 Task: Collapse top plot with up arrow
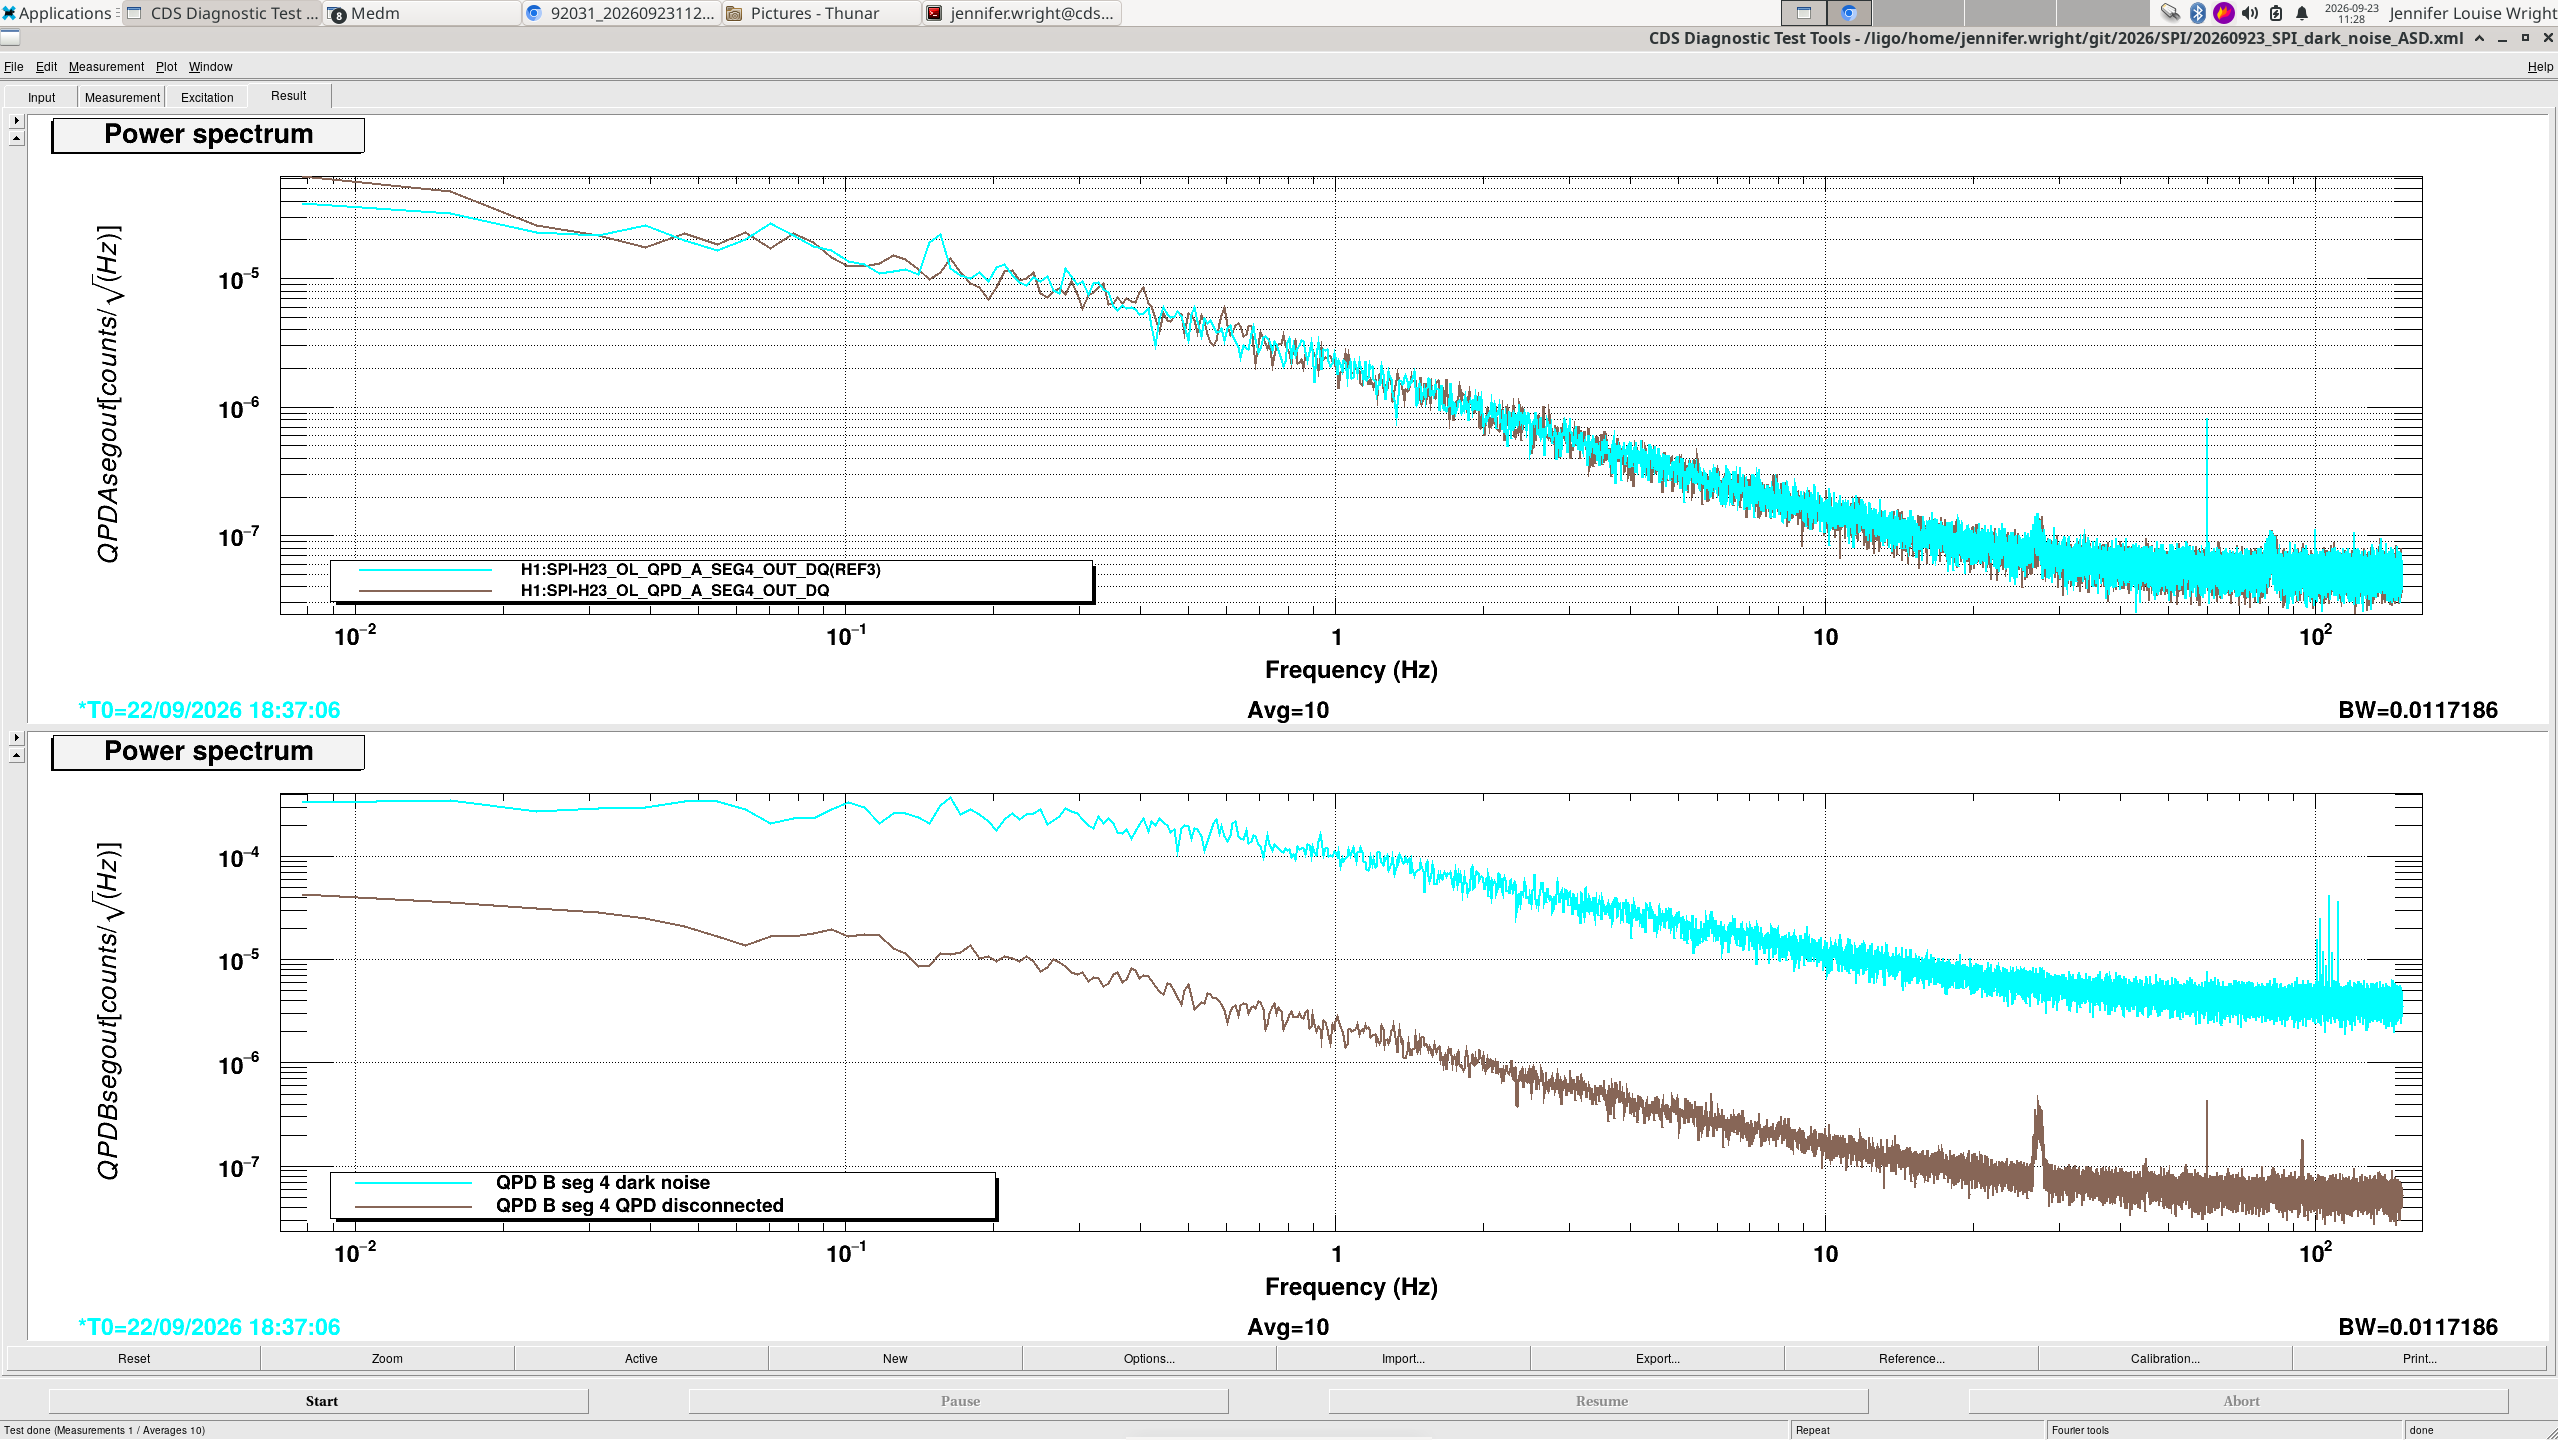point(16,138)
